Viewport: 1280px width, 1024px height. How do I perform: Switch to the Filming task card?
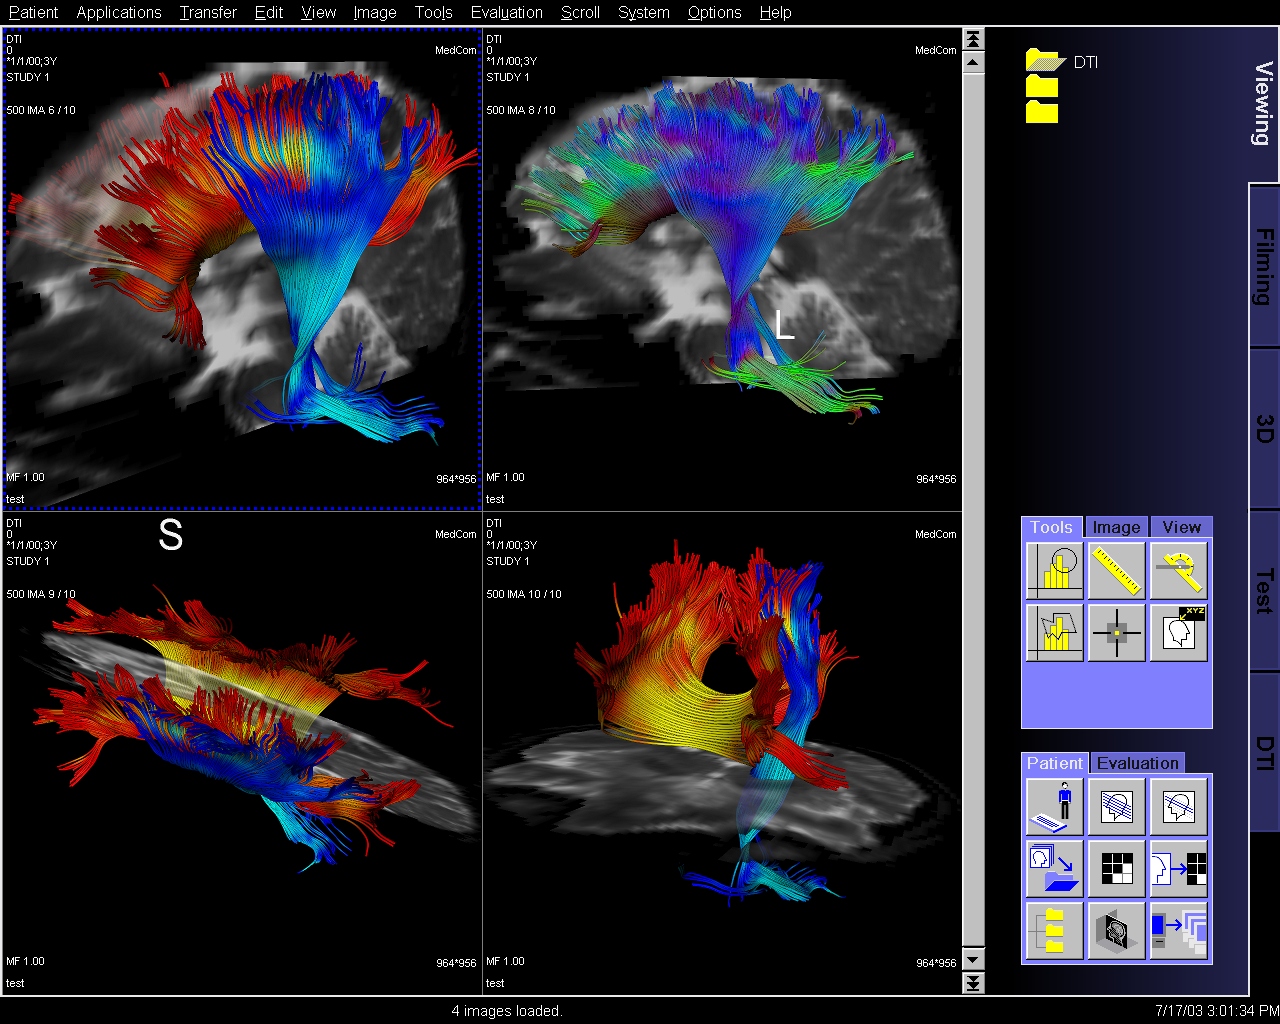pos(1264,266)
